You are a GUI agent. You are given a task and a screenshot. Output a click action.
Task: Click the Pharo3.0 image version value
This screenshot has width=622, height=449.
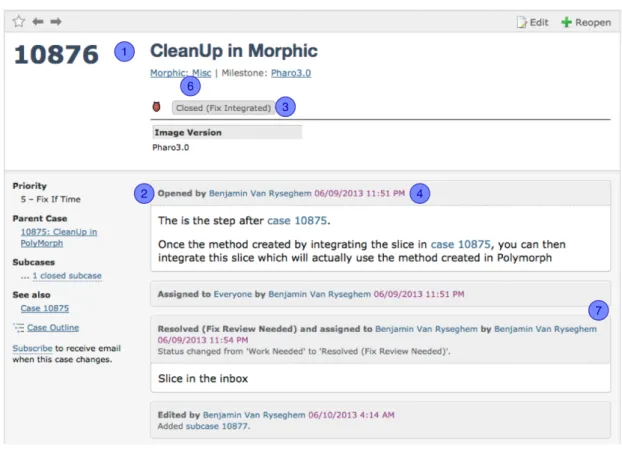point(171,148)
